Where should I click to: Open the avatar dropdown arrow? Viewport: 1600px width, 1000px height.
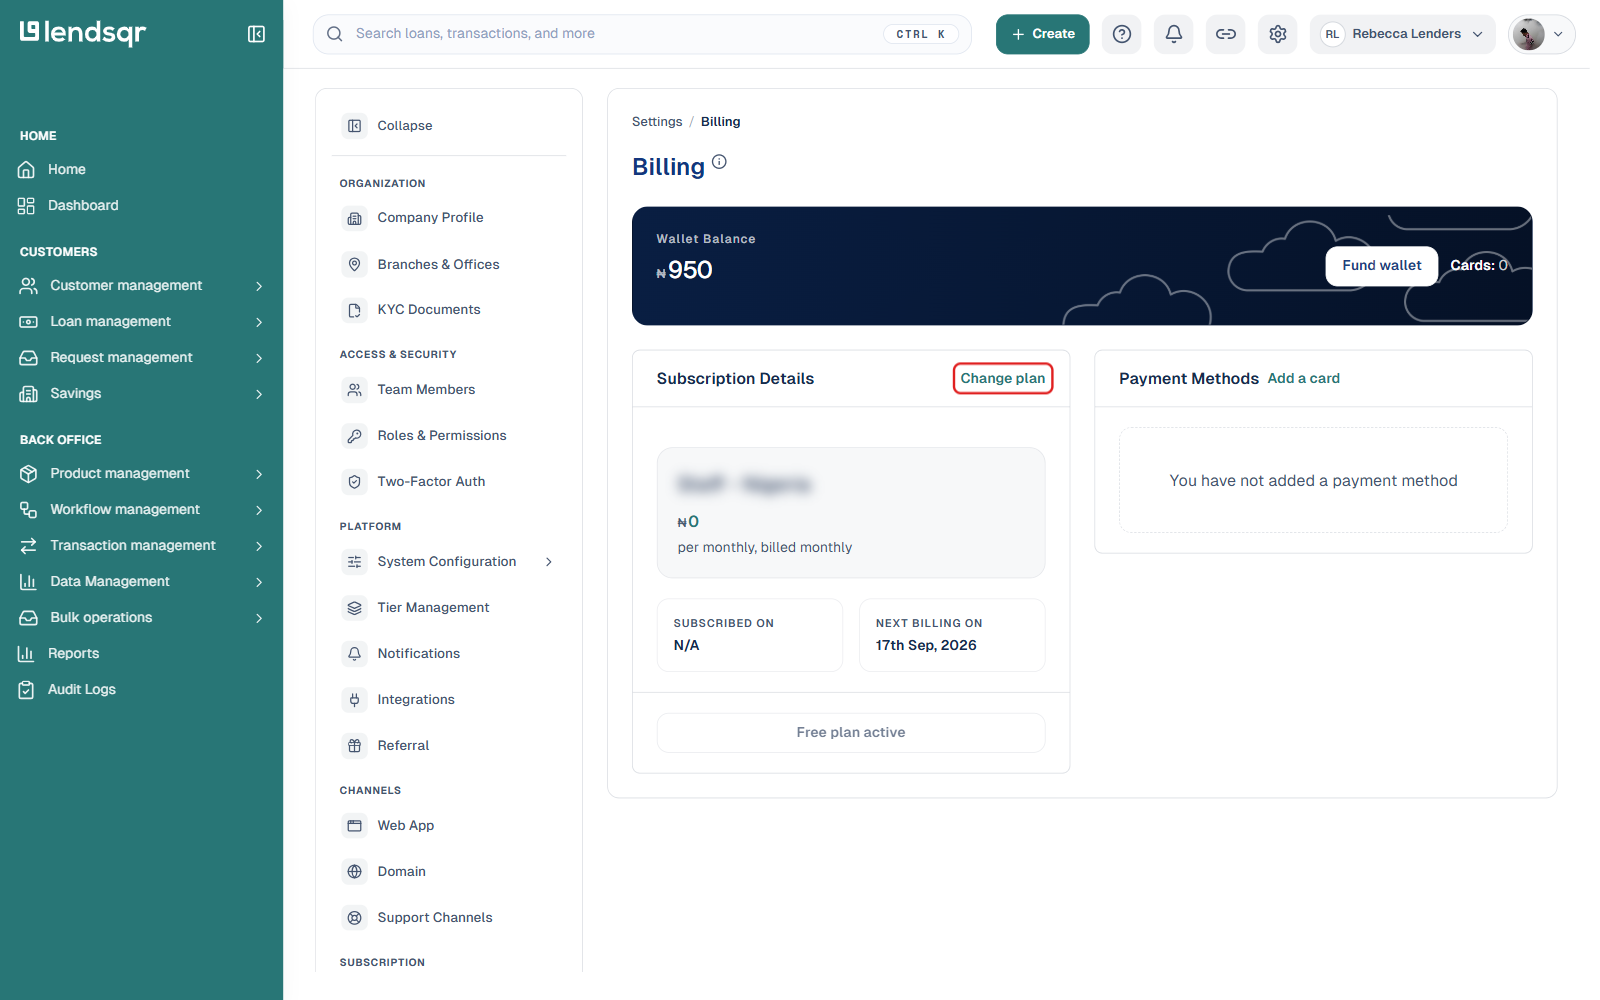click(x=1558, y=34)
